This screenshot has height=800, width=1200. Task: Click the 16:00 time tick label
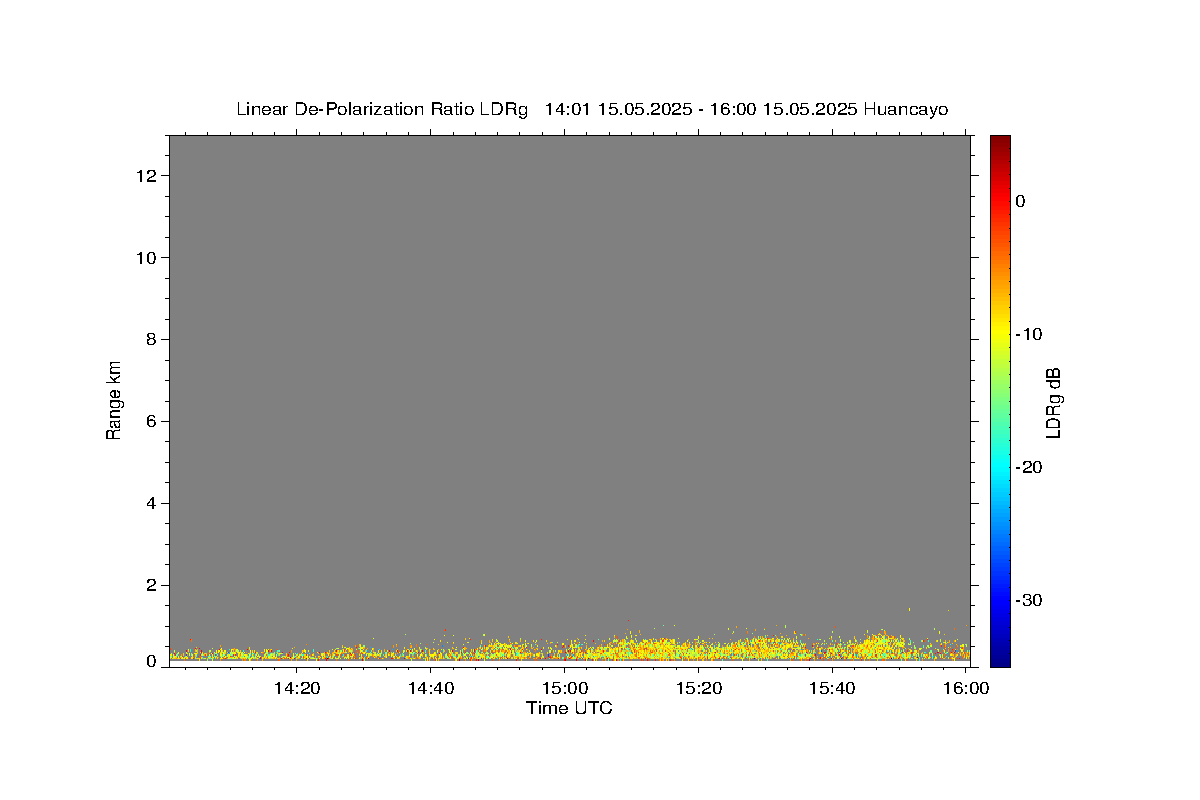tap(966, 688)
